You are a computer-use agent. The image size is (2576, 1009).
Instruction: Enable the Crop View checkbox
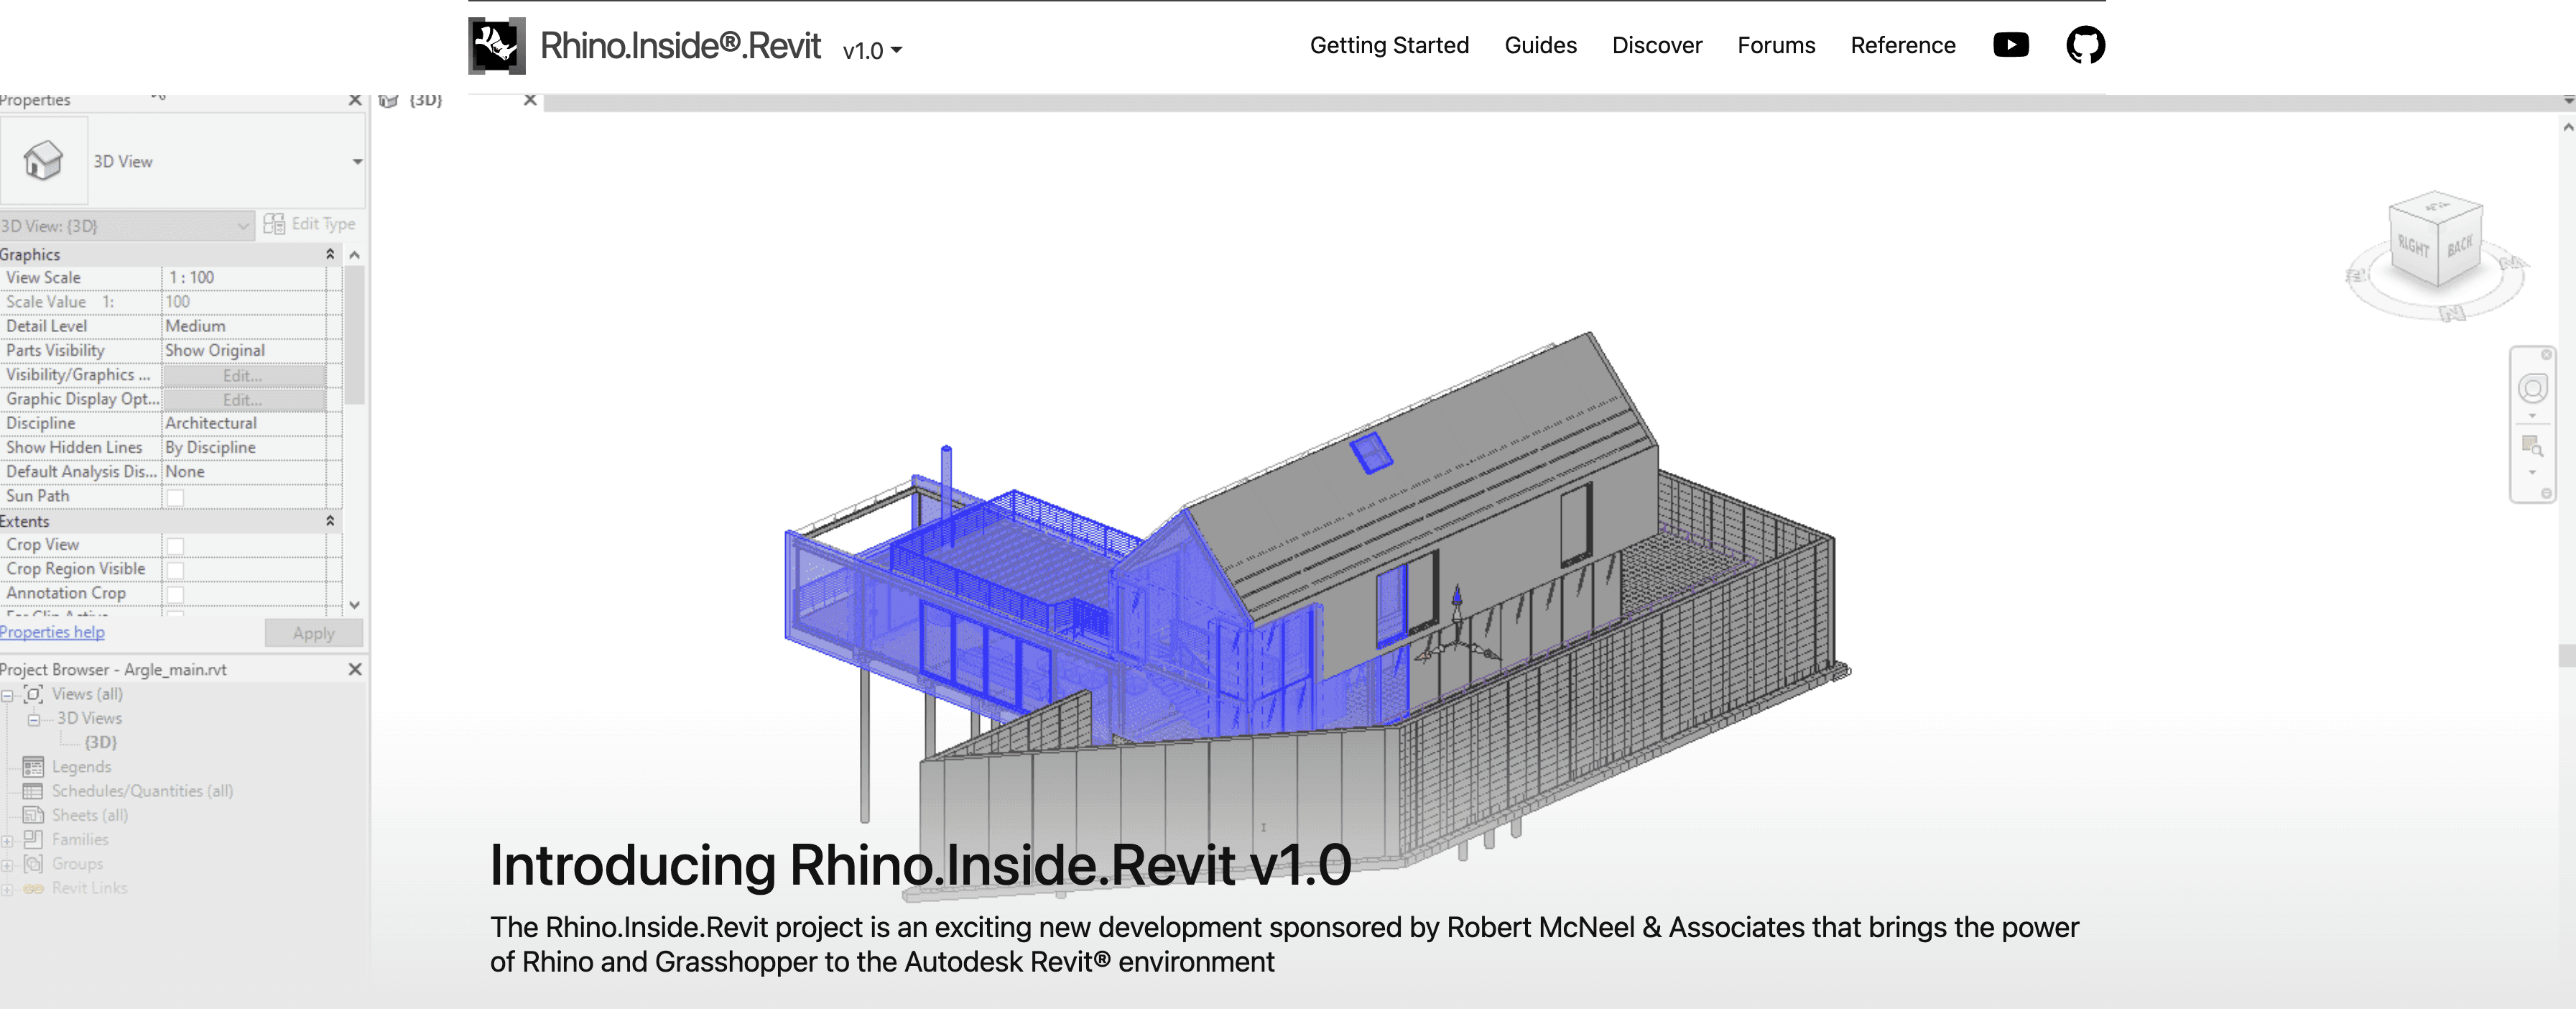pos(176,544)
